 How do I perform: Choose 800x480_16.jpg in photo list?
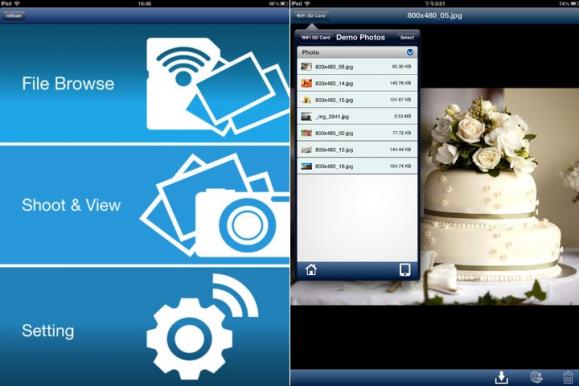tap(357, 166)
